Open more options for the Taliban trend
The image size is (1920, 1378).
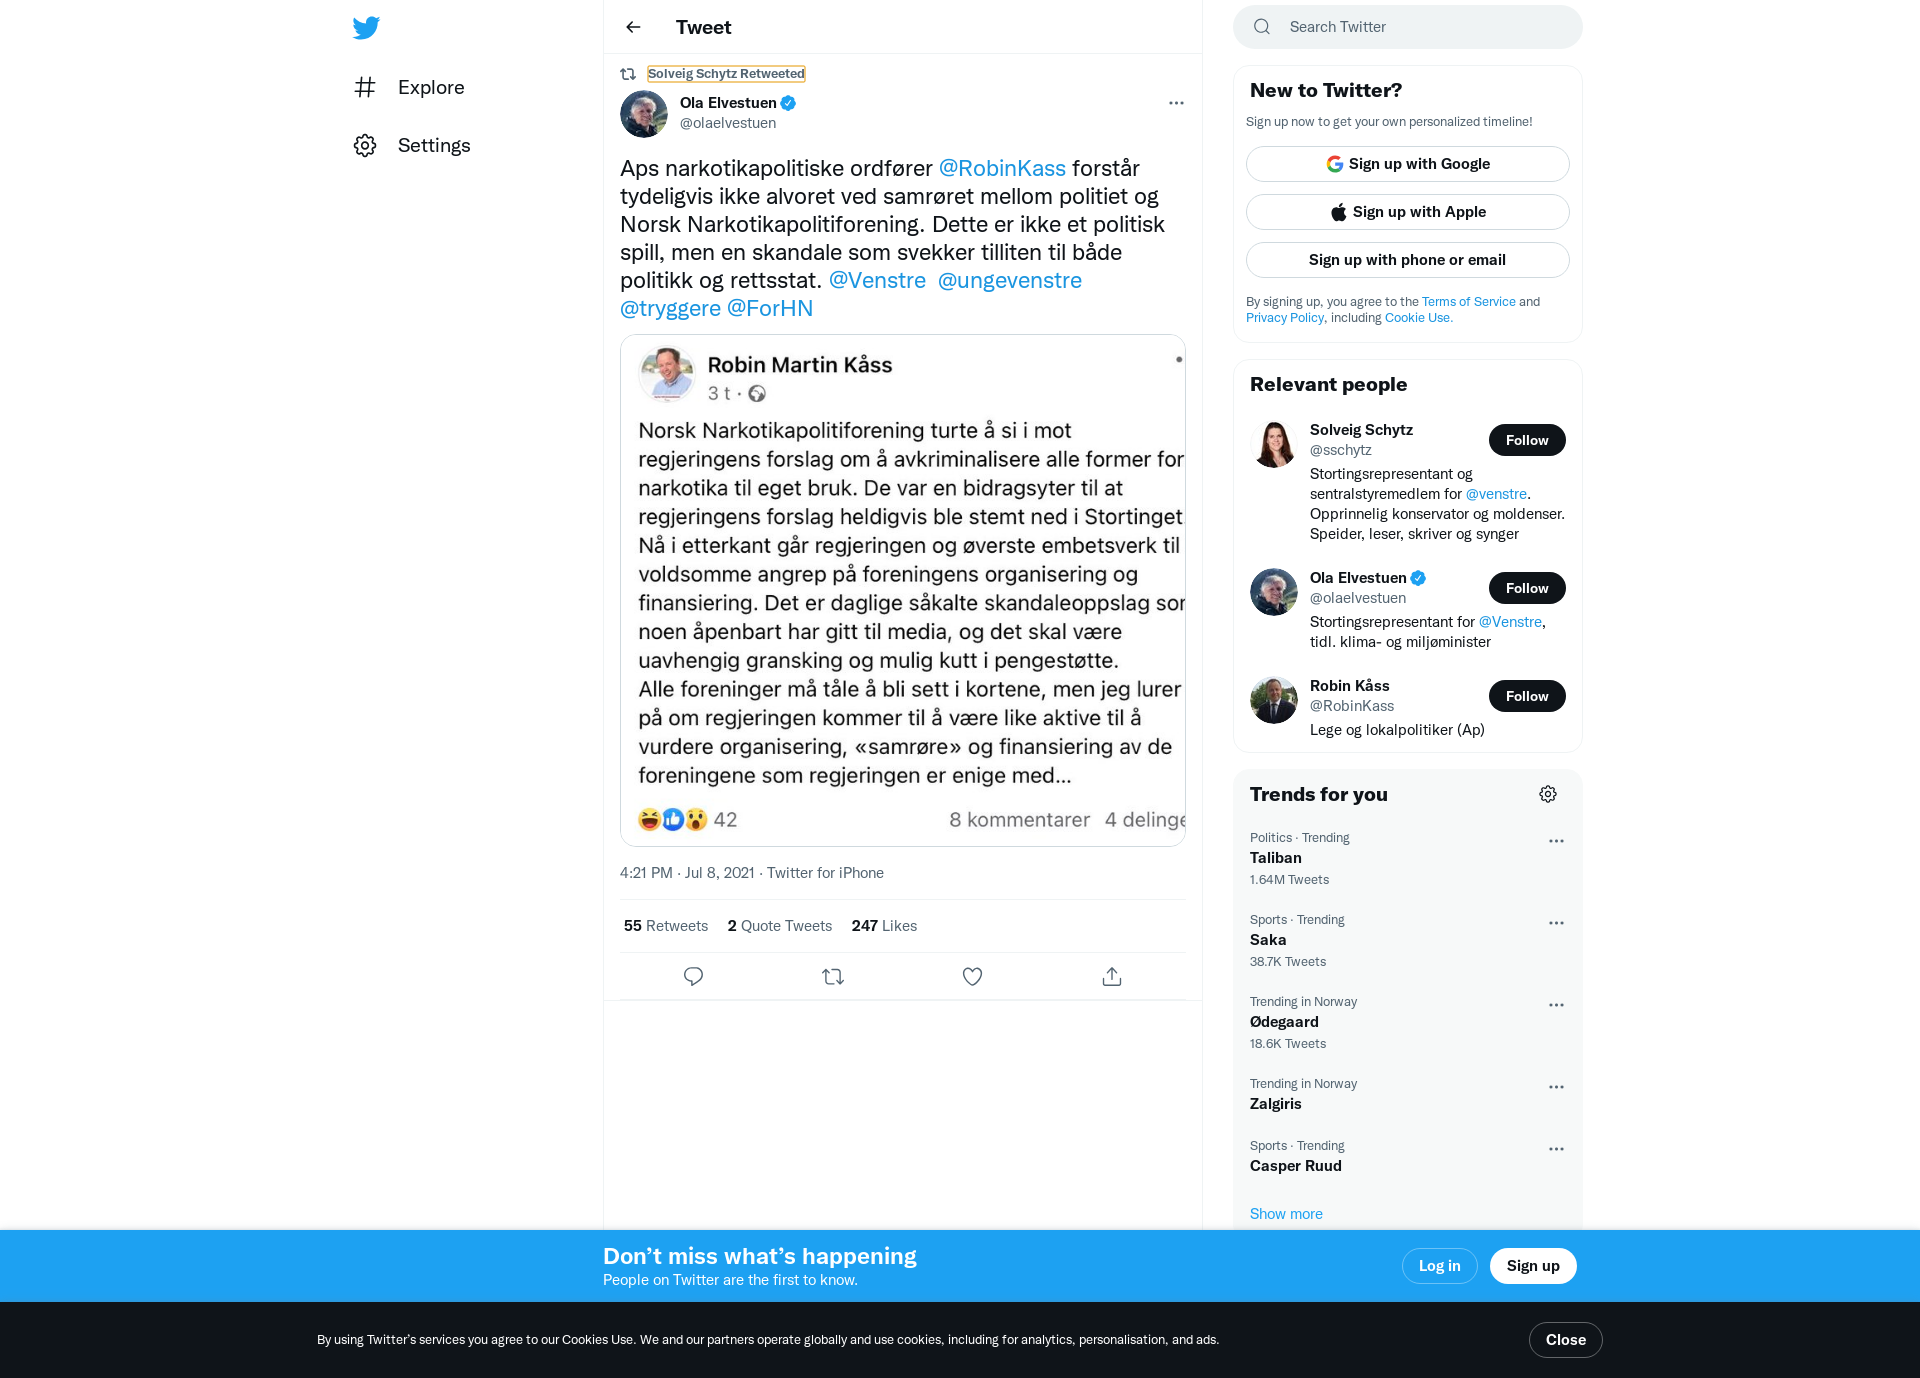[x=1556, y=841]
